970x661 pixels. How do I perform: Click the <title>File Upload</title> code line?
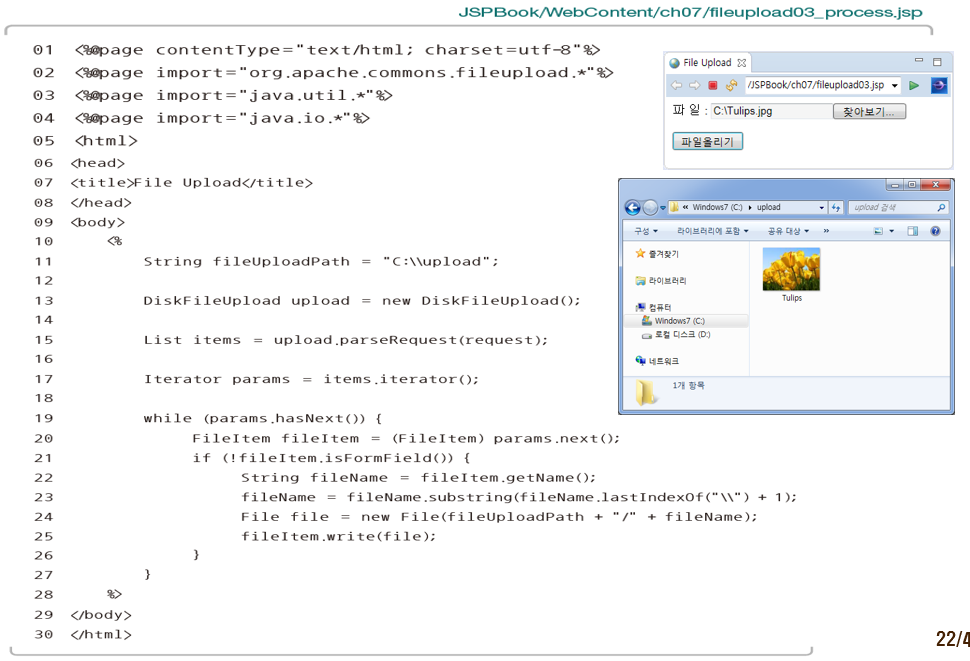(192, 183)
